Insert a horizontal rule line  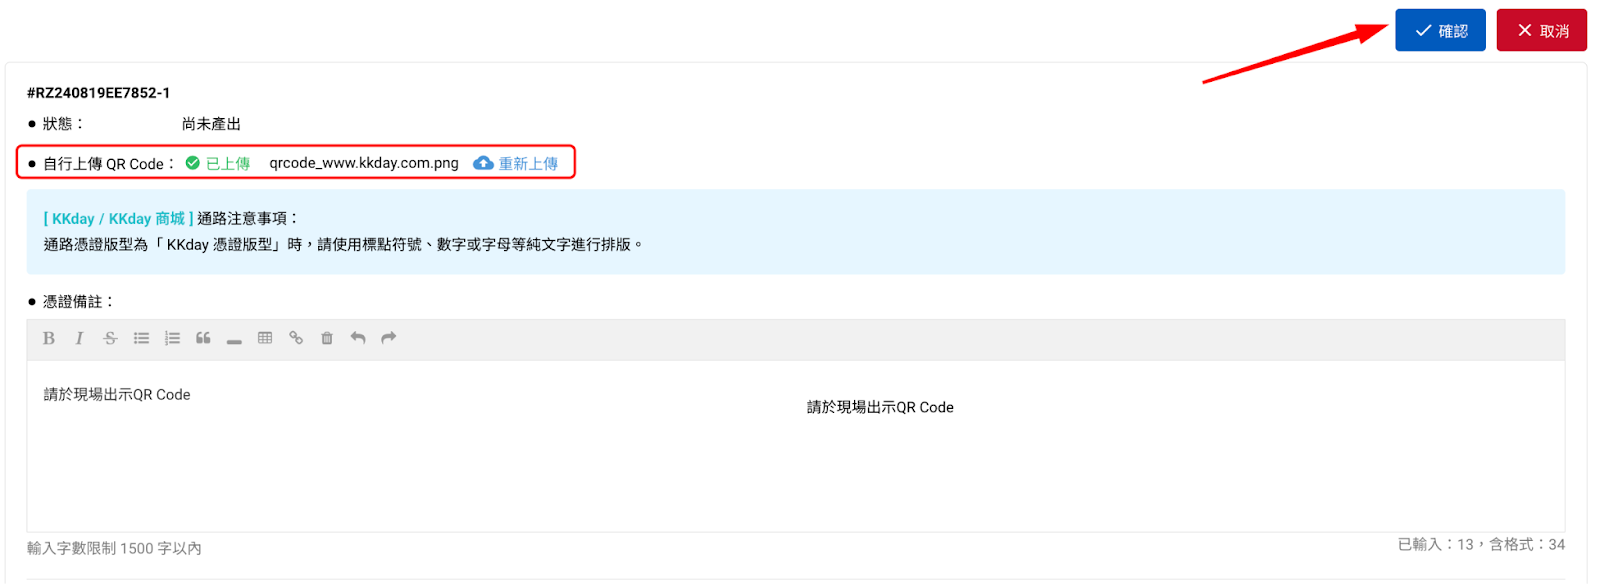[234, 340]
